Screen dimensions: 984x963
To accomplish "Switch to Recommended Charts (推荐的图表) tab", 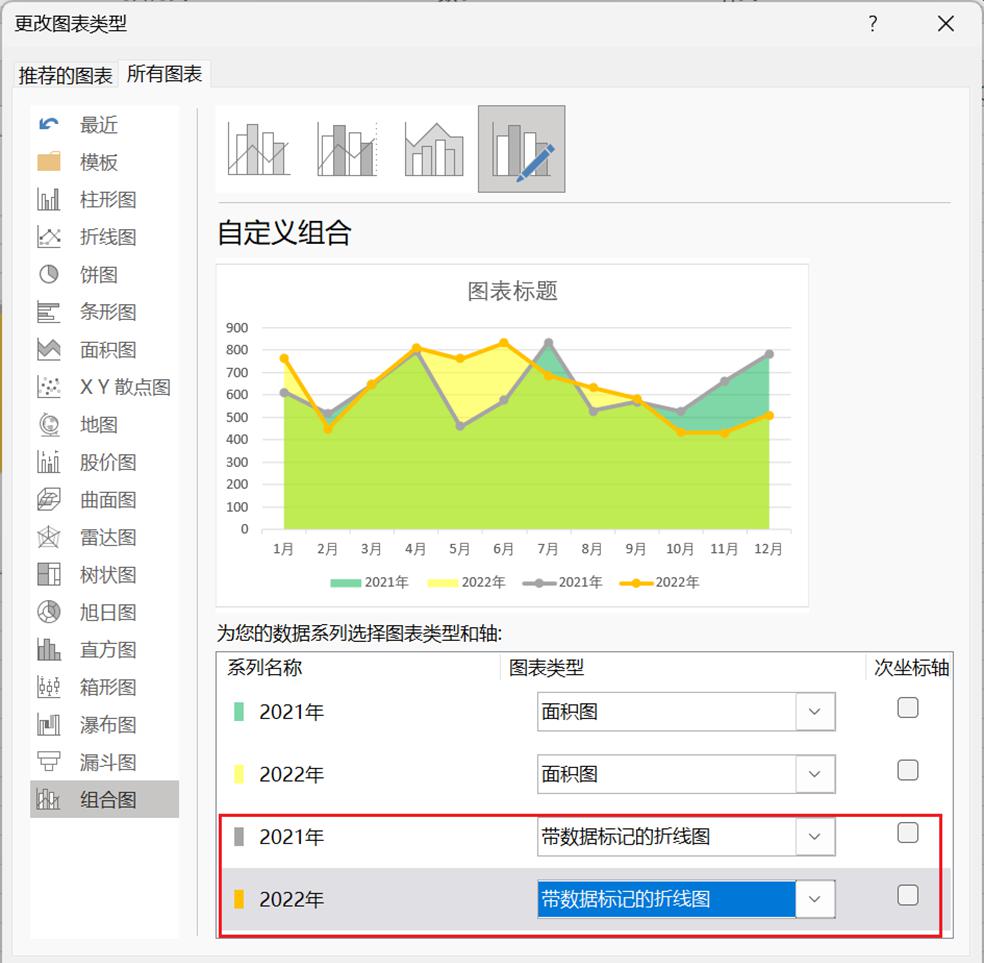I will tap(65, 75).
